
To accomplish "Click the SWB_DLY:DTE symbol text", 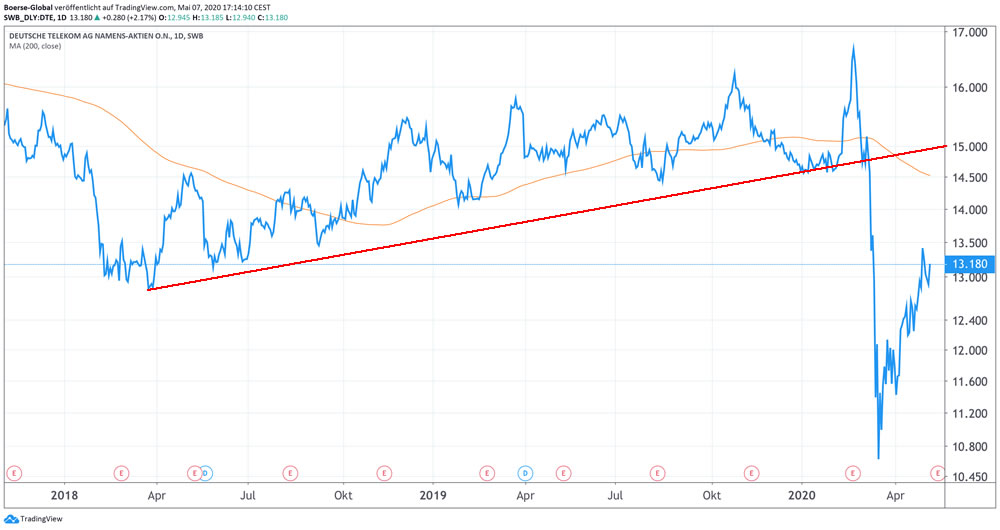I will pos(28,18).
